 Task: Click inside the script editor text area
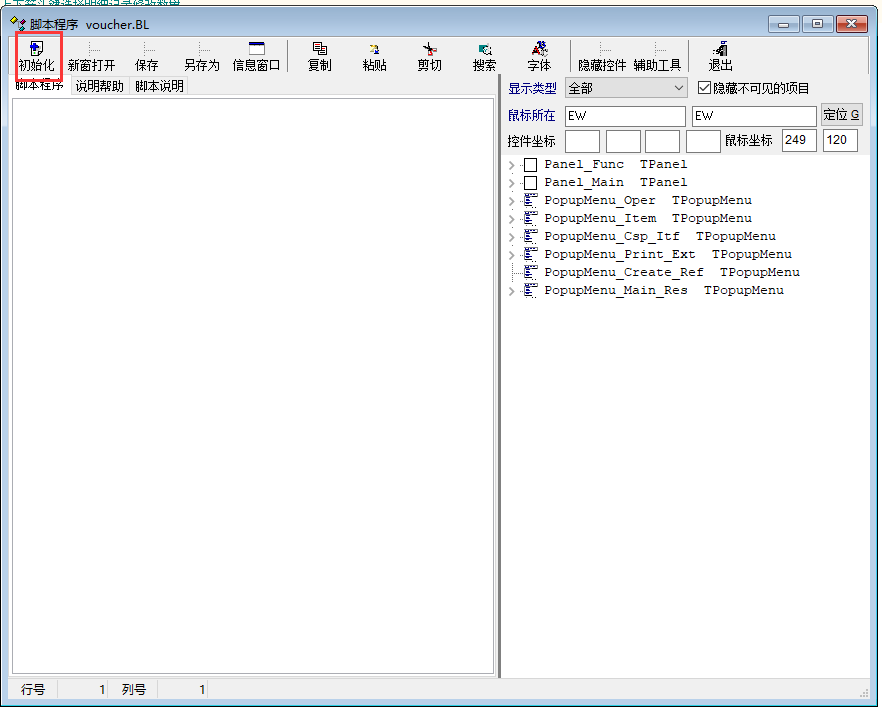click(253, 380)
